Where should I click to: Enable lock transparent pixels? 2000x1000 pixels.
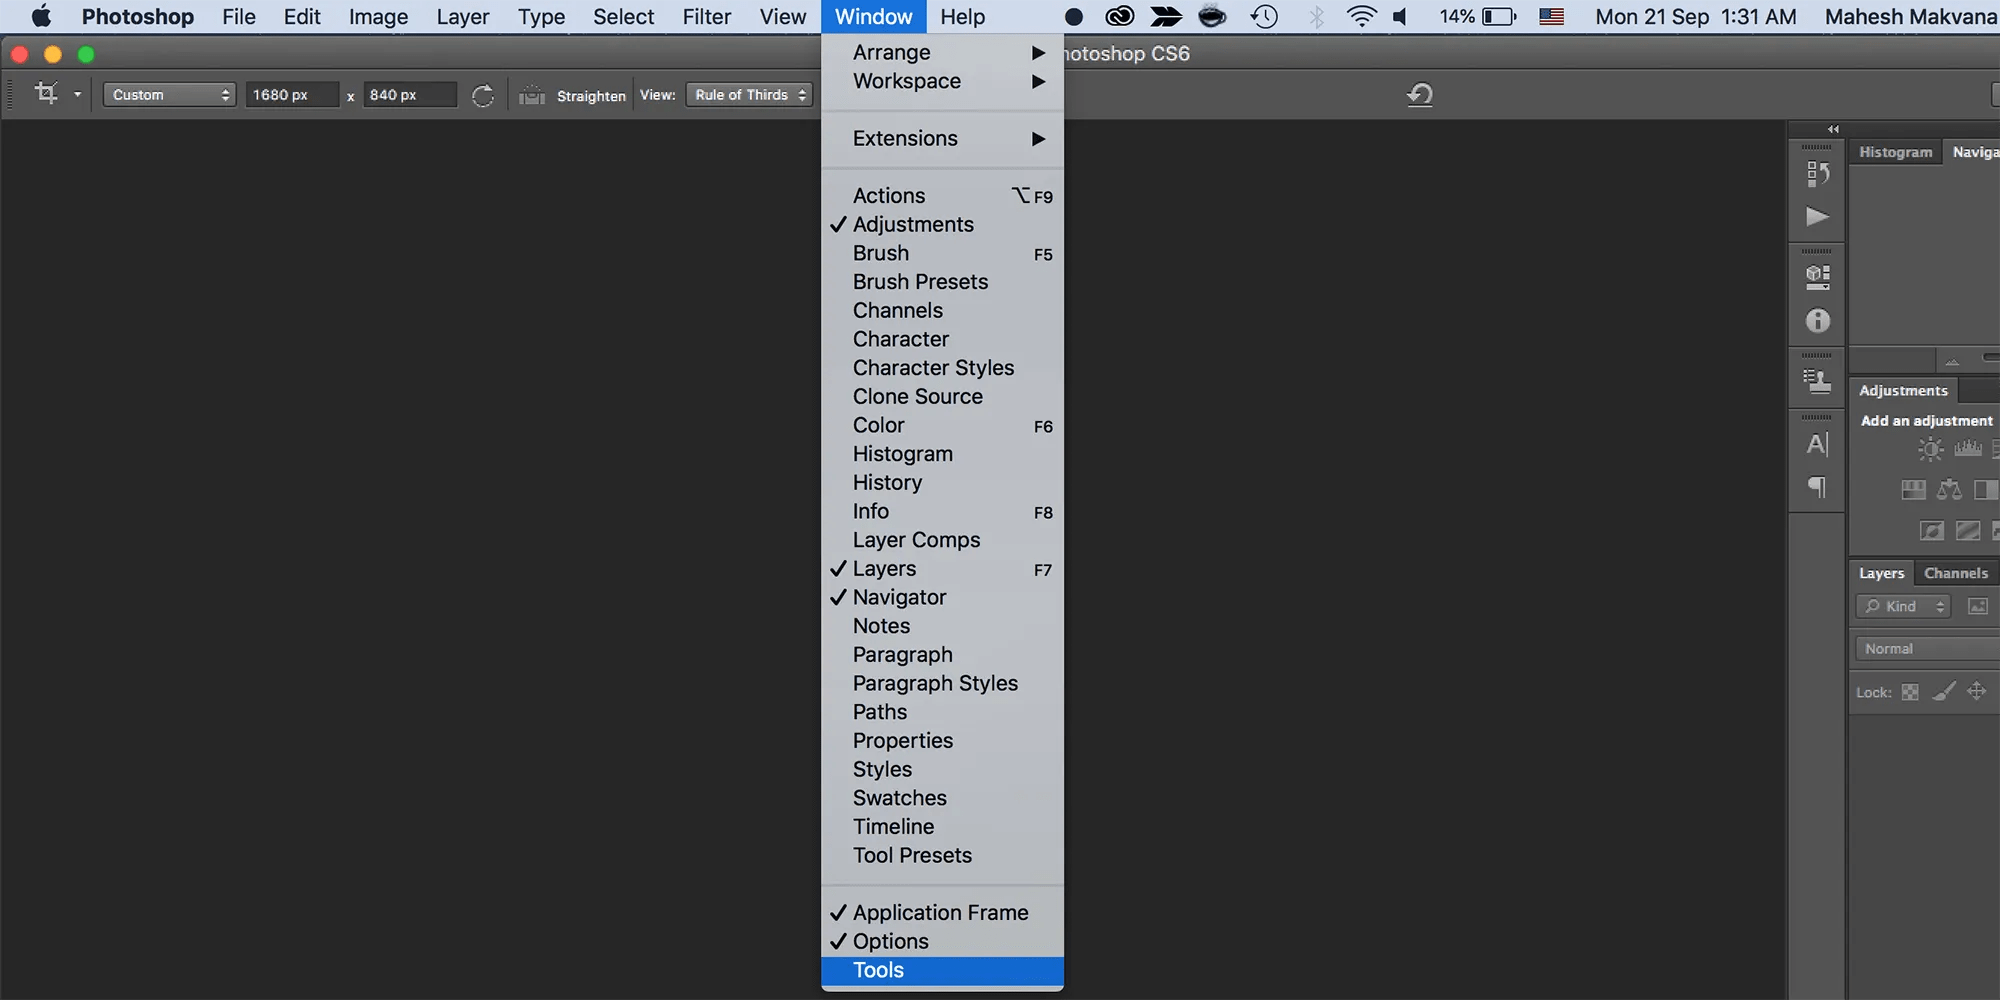coord(1911,692)
